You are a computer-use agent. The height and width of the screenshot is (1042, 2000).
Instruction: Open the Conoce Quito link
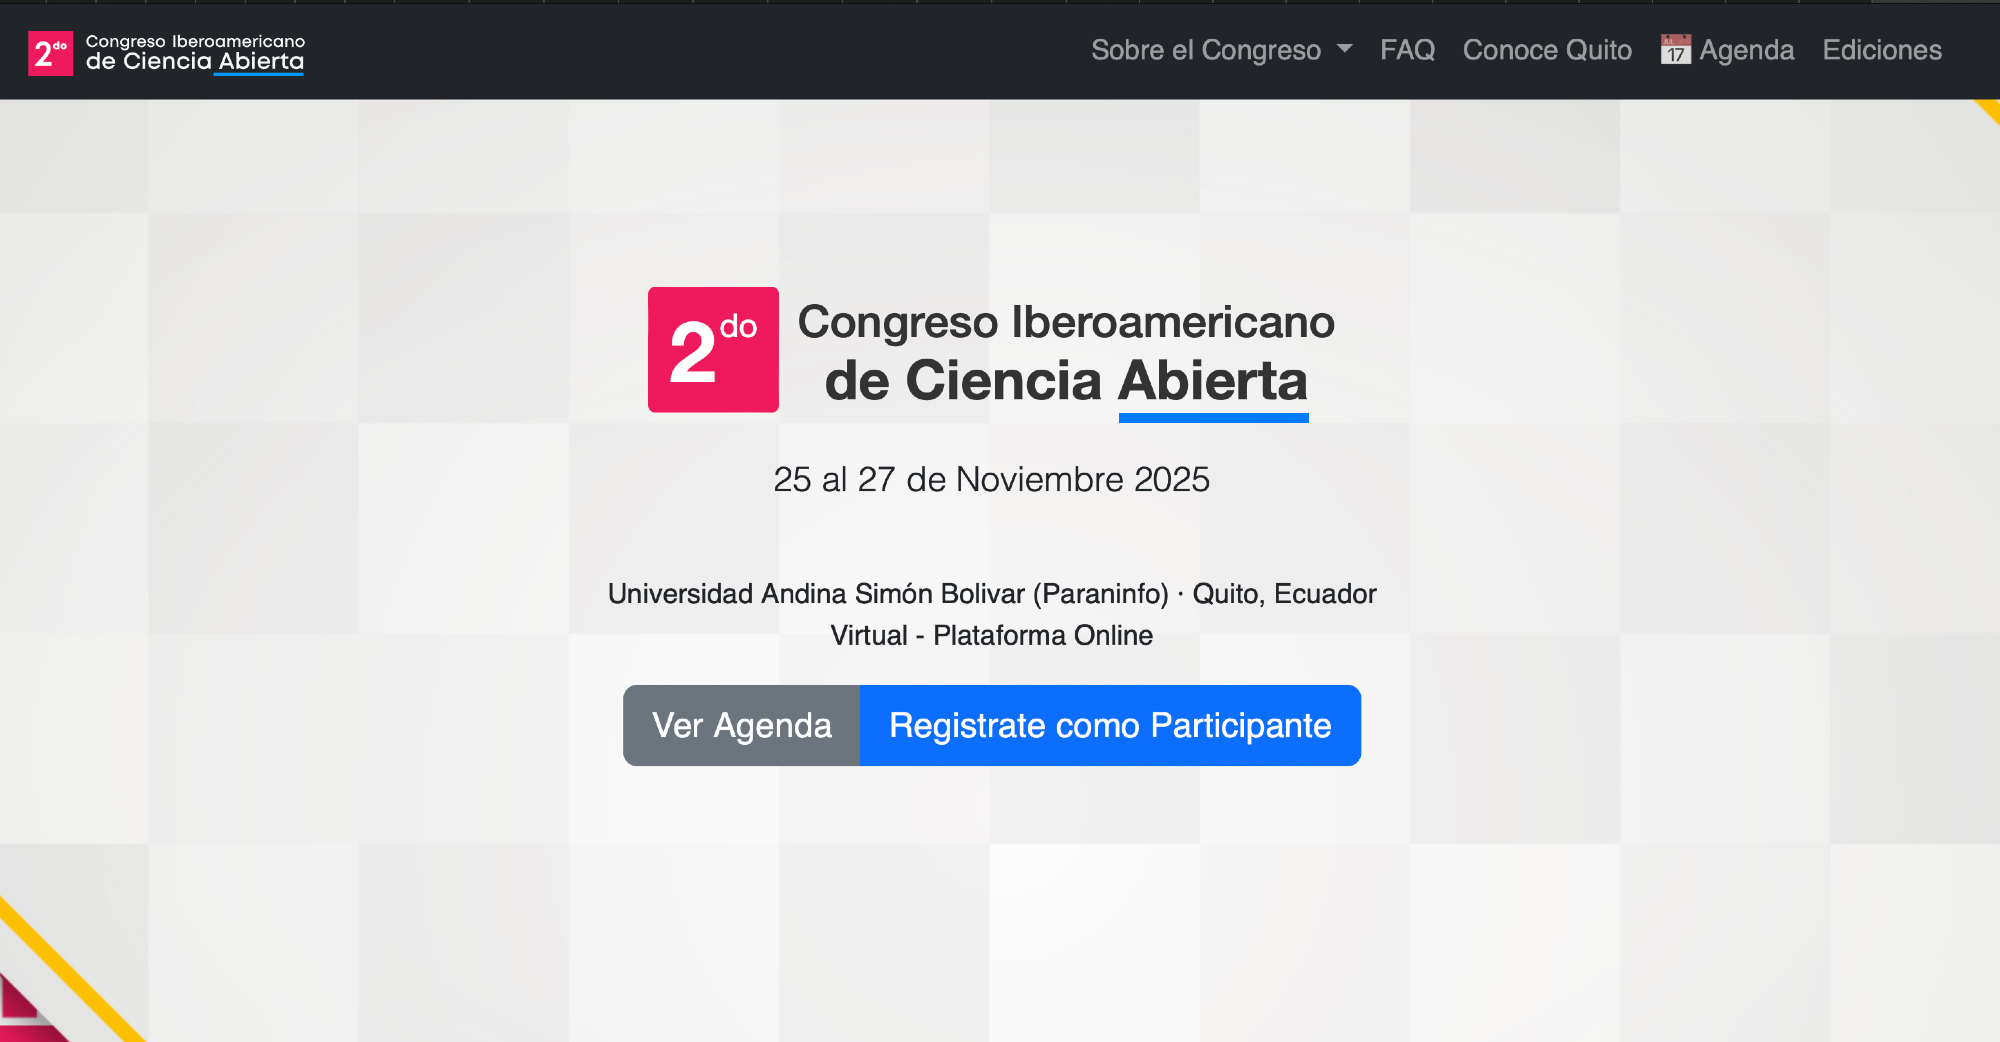pyautogui.click(x=1547, y=50)
